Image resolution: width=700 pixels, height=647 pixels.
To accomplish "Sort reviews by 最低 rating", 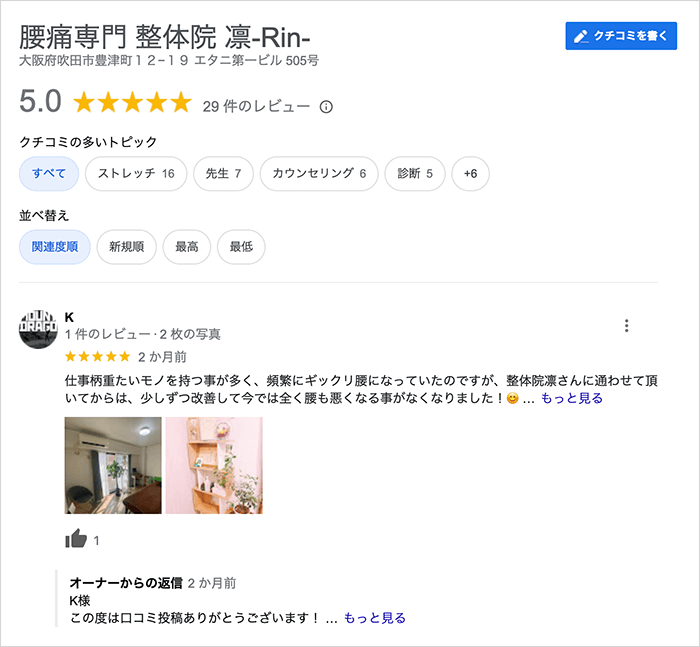I will [x=241, y=246].
